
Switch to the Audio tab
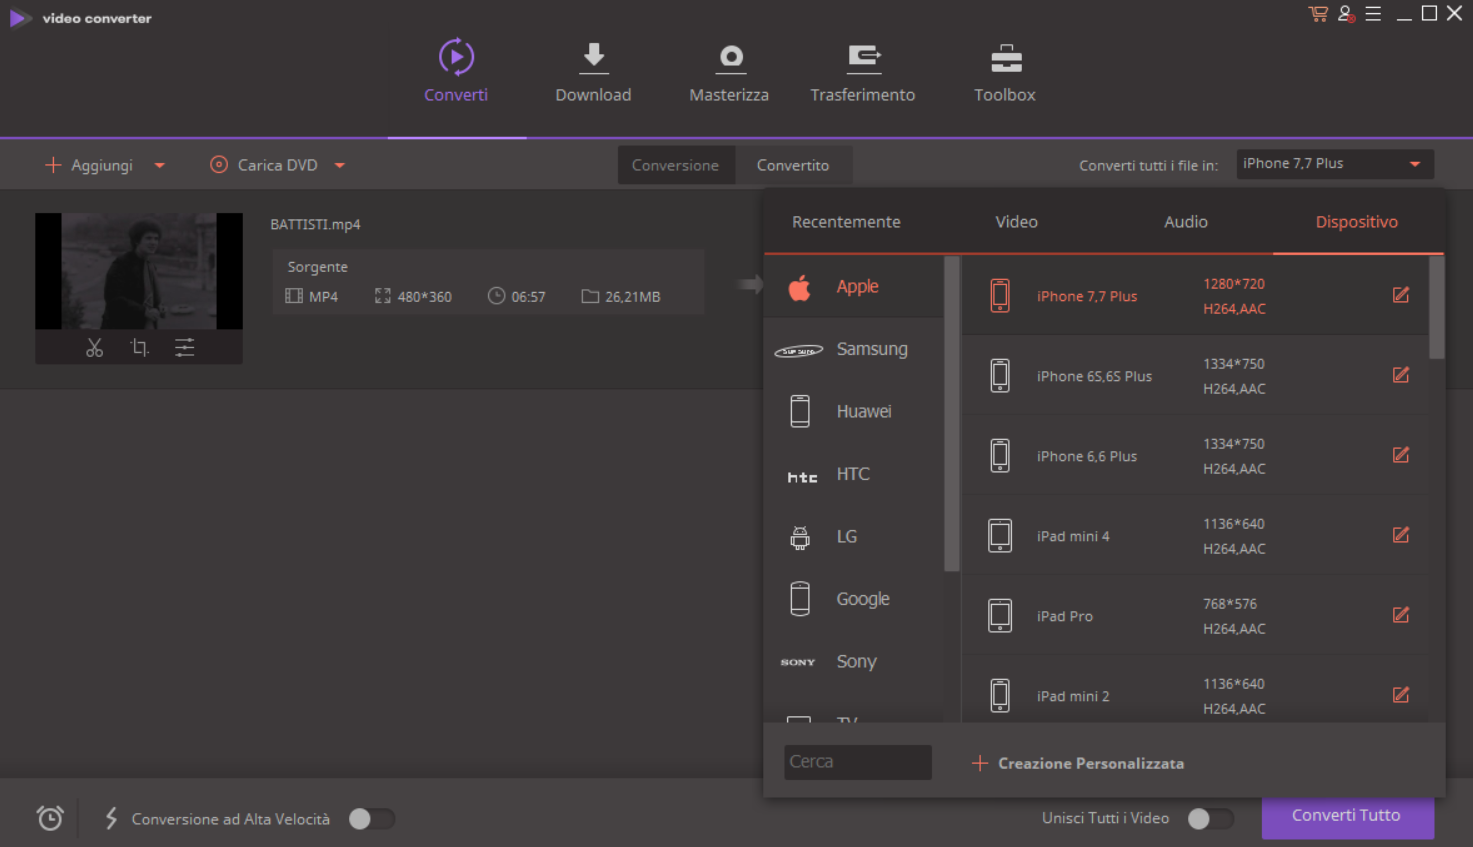[1186, 222]
